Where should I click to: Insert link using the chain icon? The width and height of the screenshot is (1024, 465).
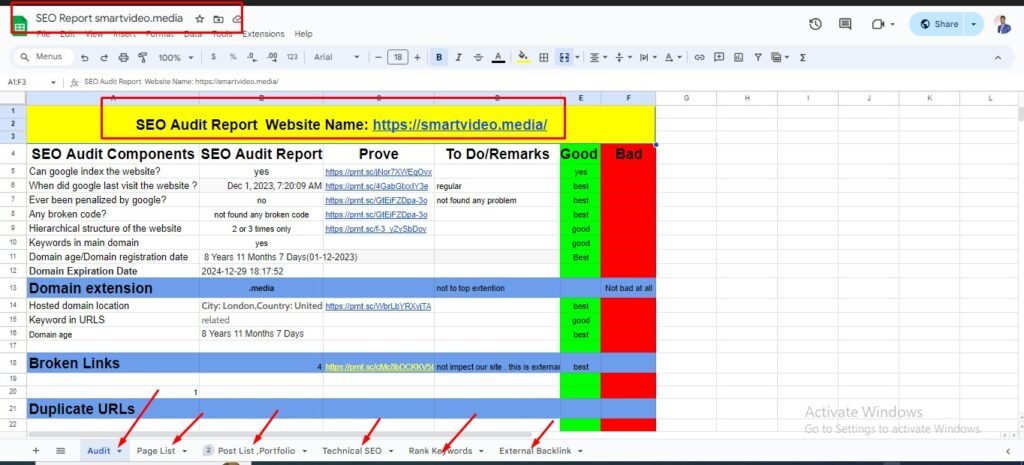[699, 57]
